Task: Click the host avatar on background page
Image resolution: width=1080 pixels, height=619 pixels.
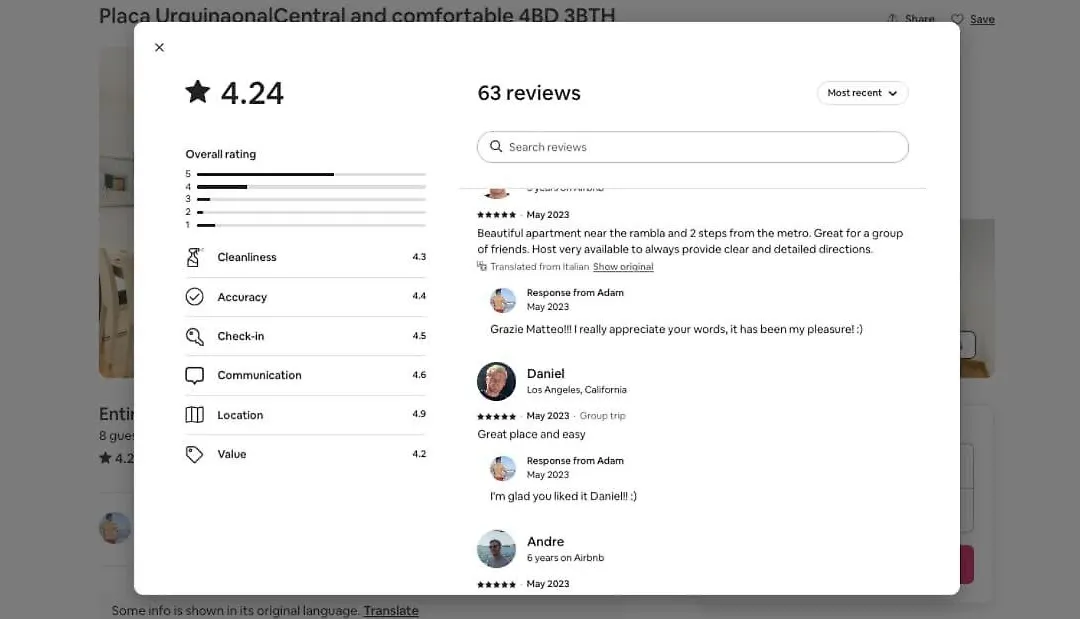Action: coord(115,528)
